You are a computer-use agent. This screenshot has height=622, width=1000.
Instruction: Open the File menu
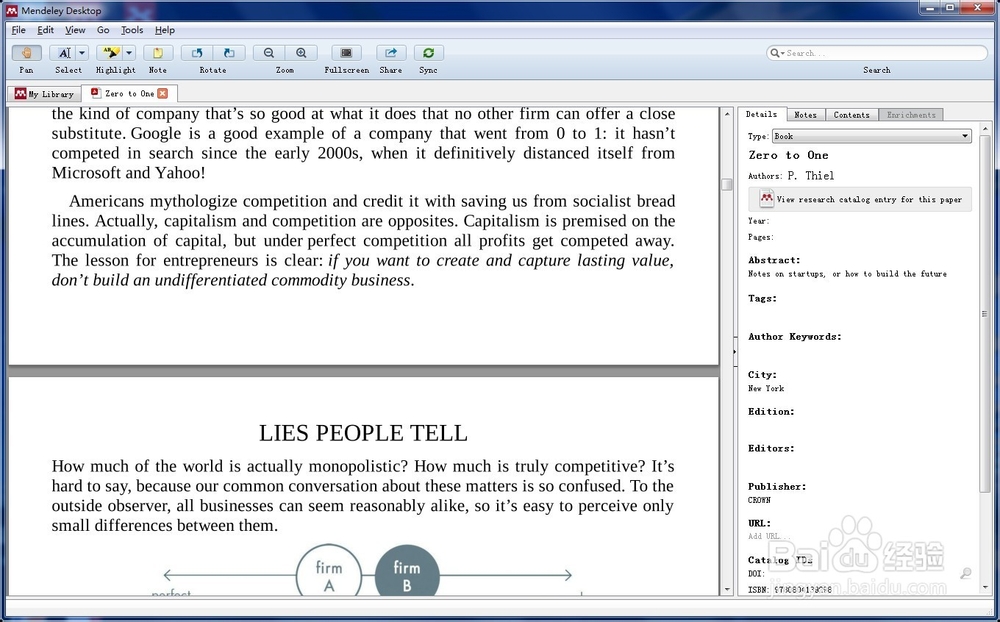18,30
